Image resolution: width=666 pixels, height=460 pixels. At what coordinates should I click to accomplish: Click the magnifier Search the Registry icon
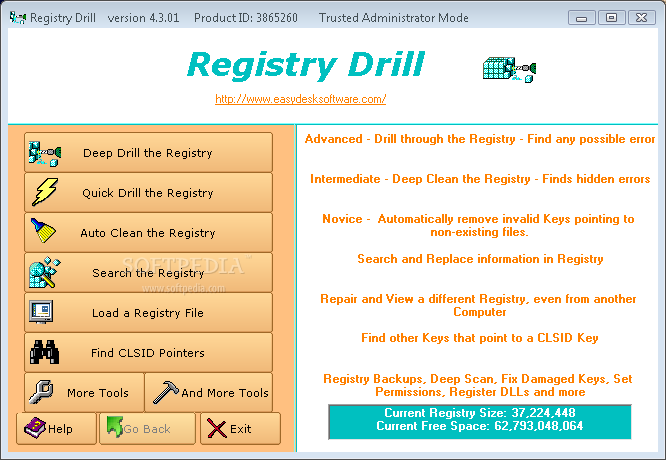45,272
